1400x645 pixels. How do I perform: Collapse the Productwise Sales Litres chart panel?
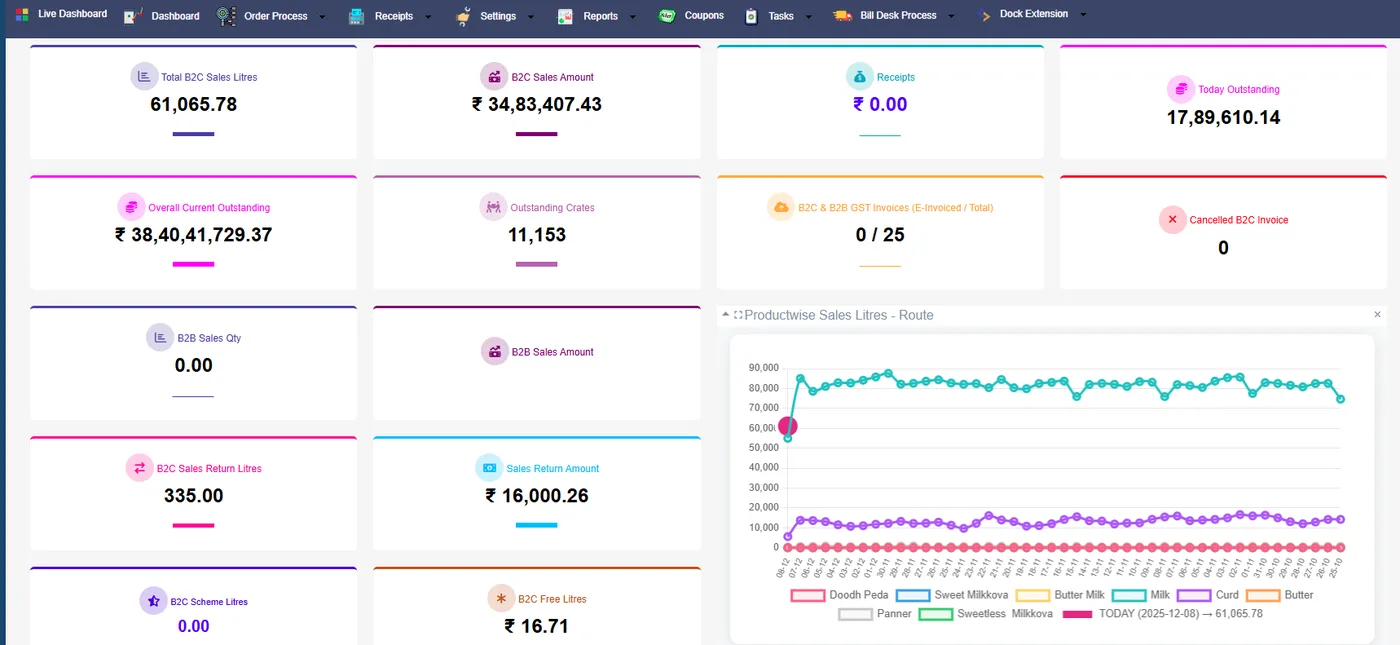[x=726, y=315]
